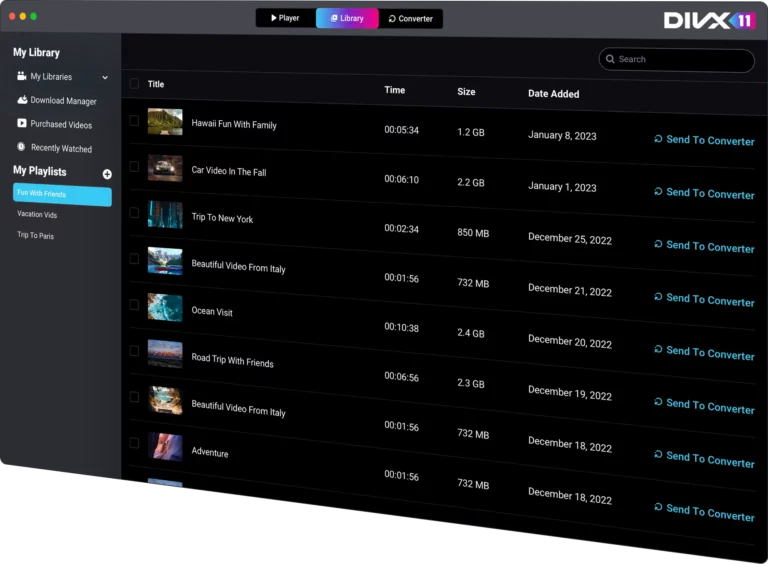This screenshot has height=564, width=768.
Task: Click the Recently Watched clock icon
Action: 21,146
